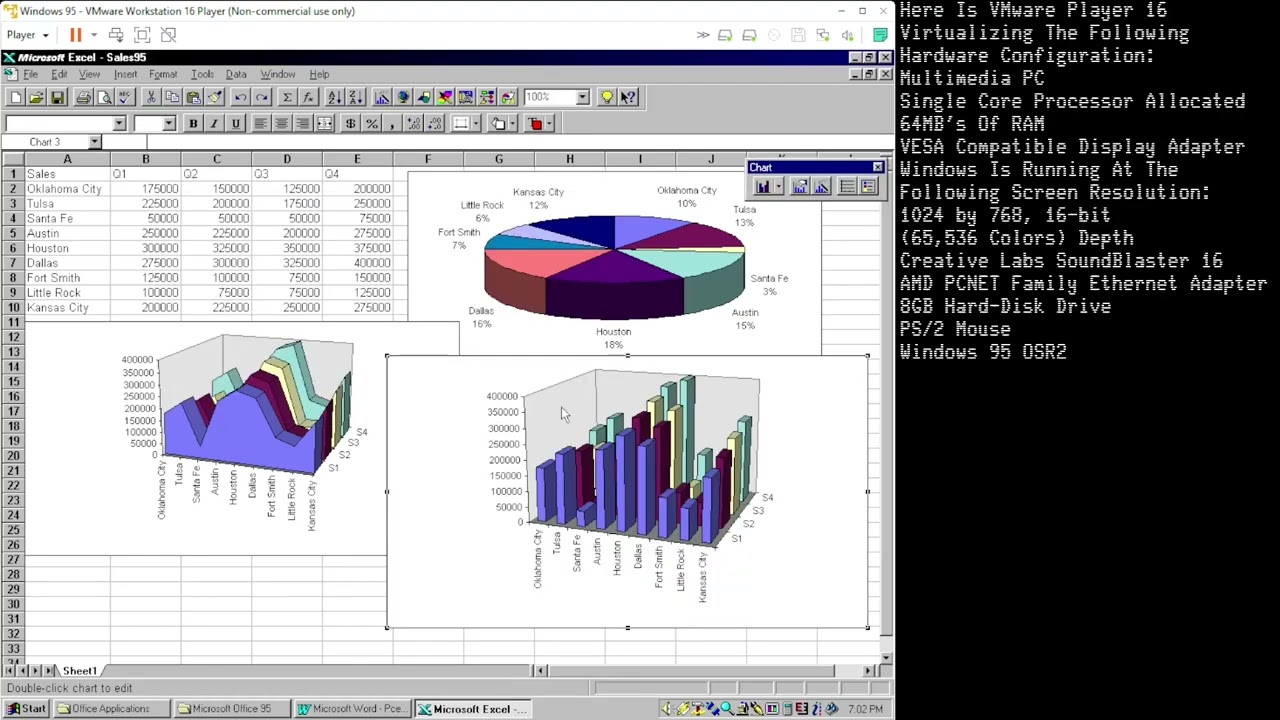Click cell containing Oklahoma City
This screenshot has width=1280, height=720.
pyautogui.click(x=68, y=189)
